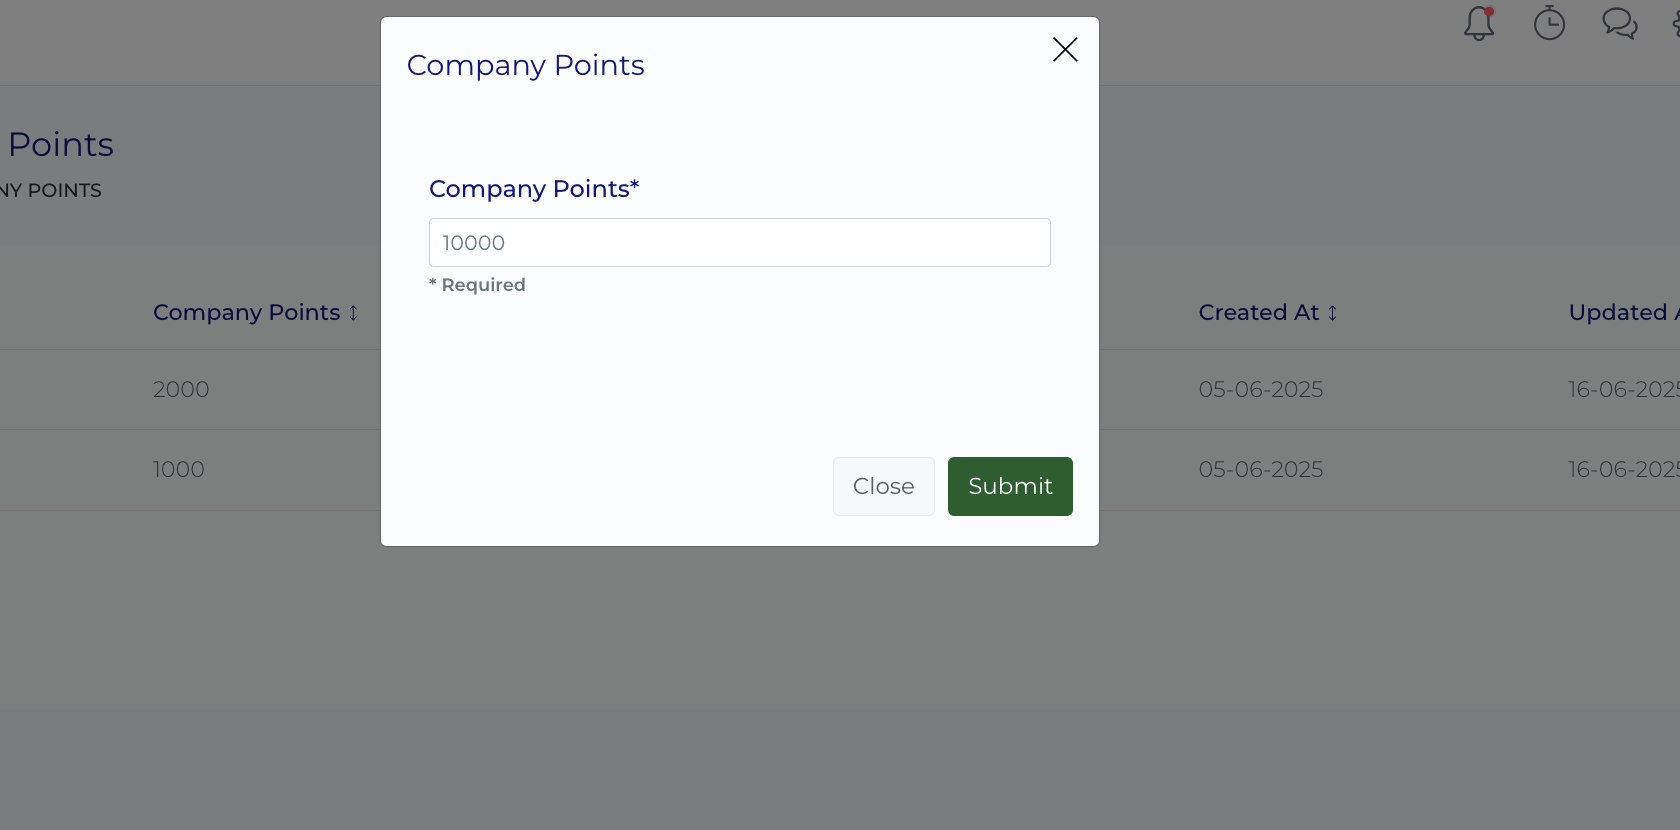Click the Updated At column header
The width and height of the screenshot is (1680, 830).
(1620, 313)
